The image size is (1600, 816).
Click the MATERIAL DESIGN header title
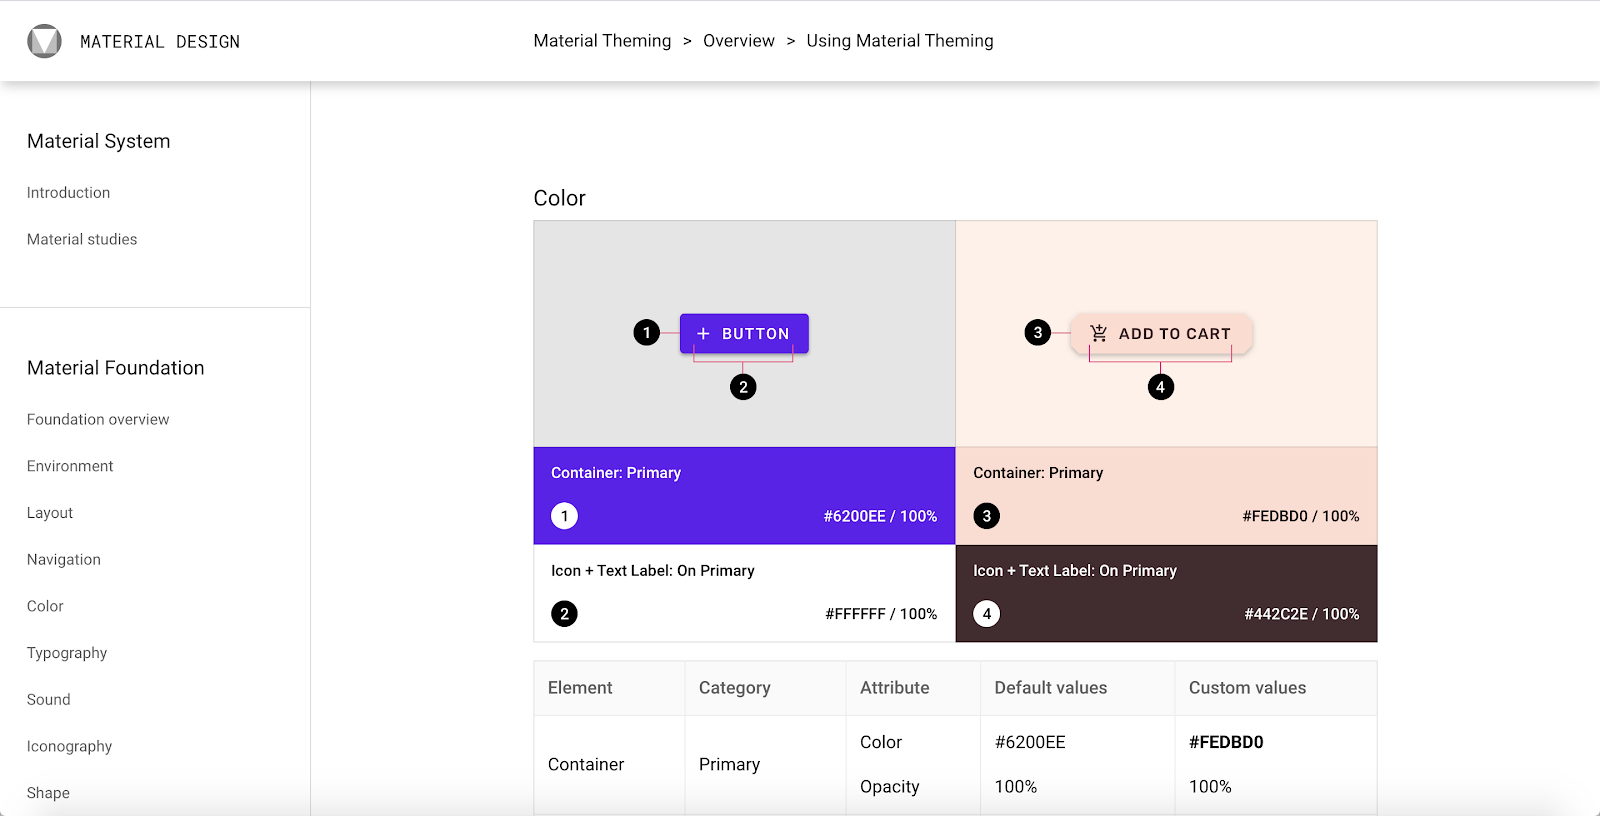point(160,42)
